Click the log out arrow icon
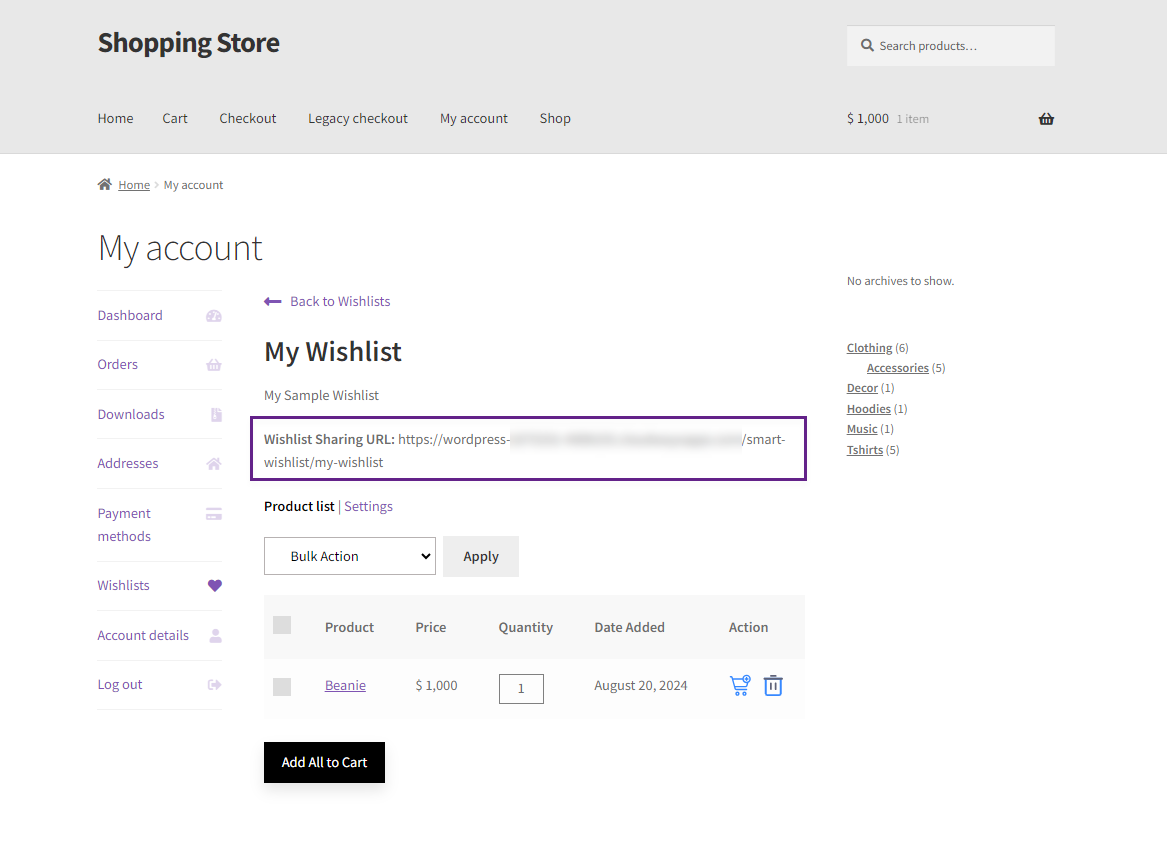 pyautogui.click(x=214, y=685)
